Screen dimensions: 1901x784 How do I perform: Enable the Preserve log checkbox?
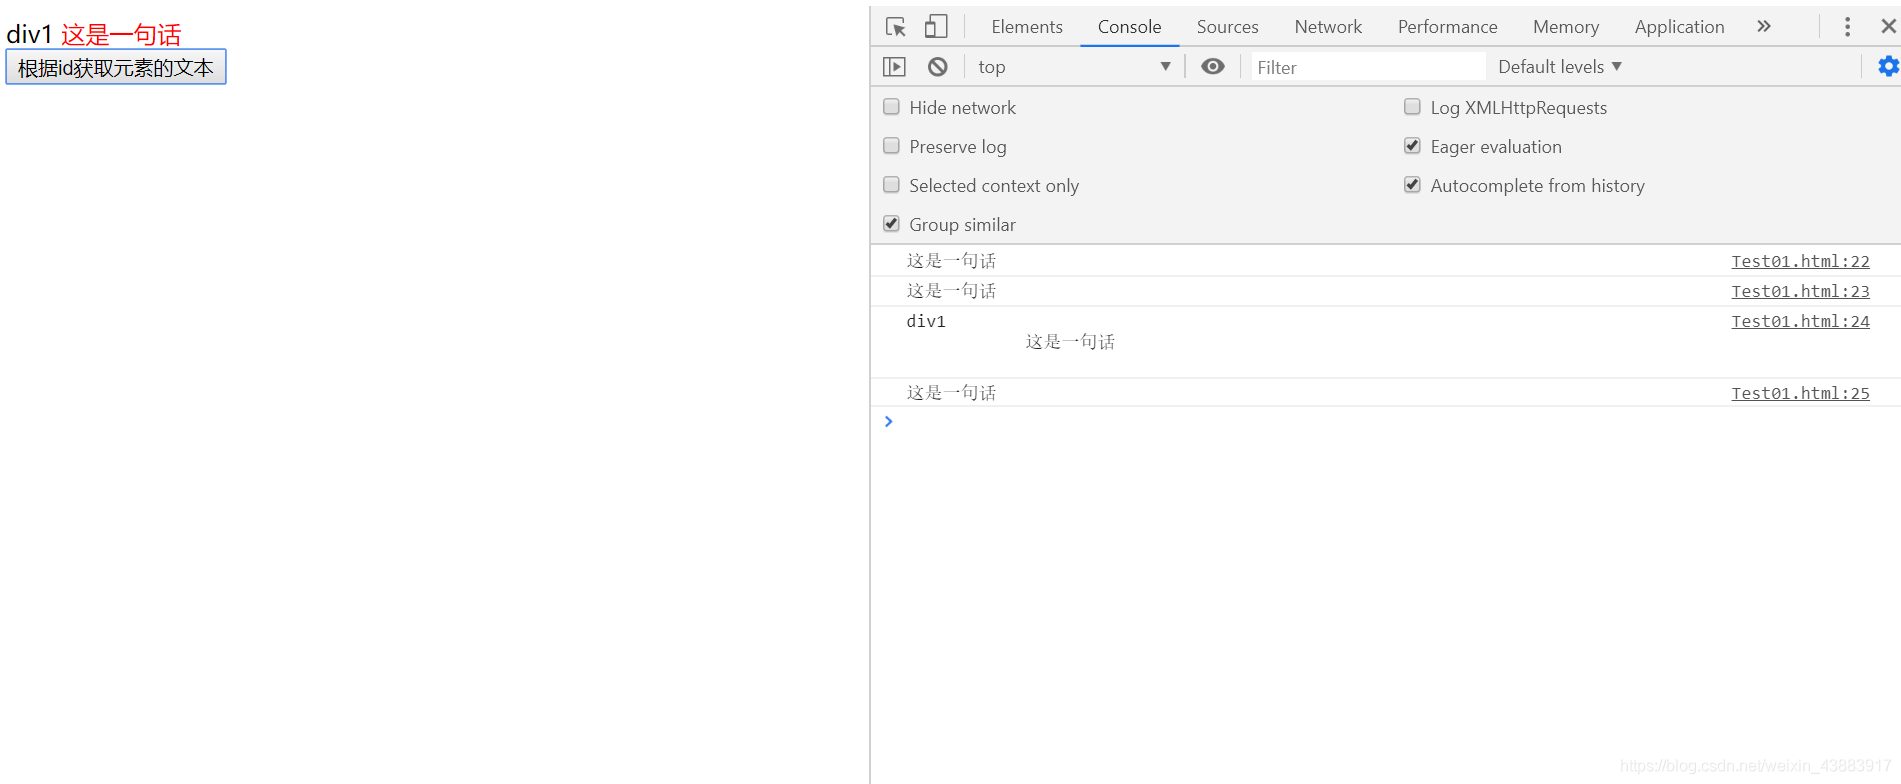coord(891,146)
